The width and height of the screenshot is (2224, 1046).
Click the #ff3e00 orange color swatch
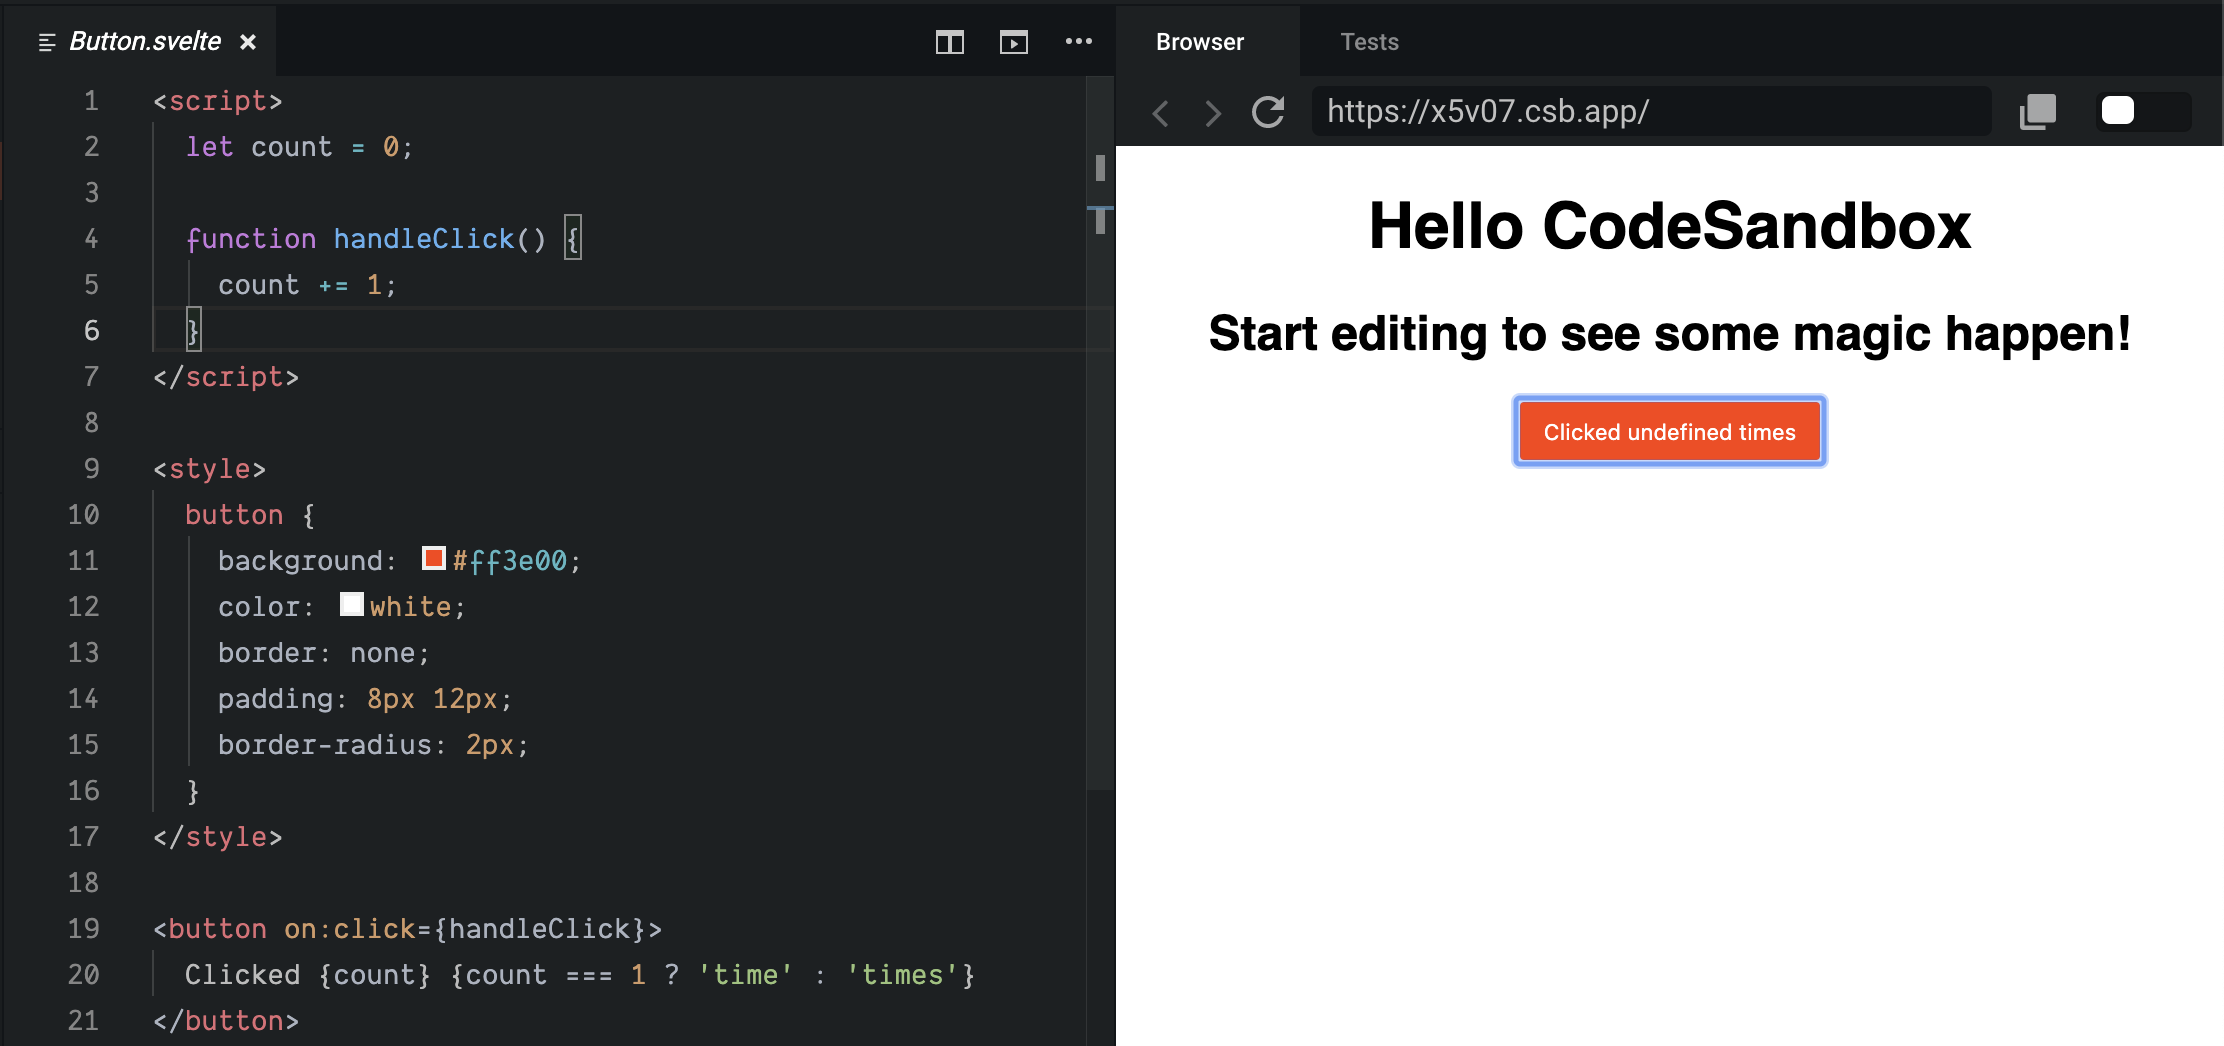click(433, 558)
